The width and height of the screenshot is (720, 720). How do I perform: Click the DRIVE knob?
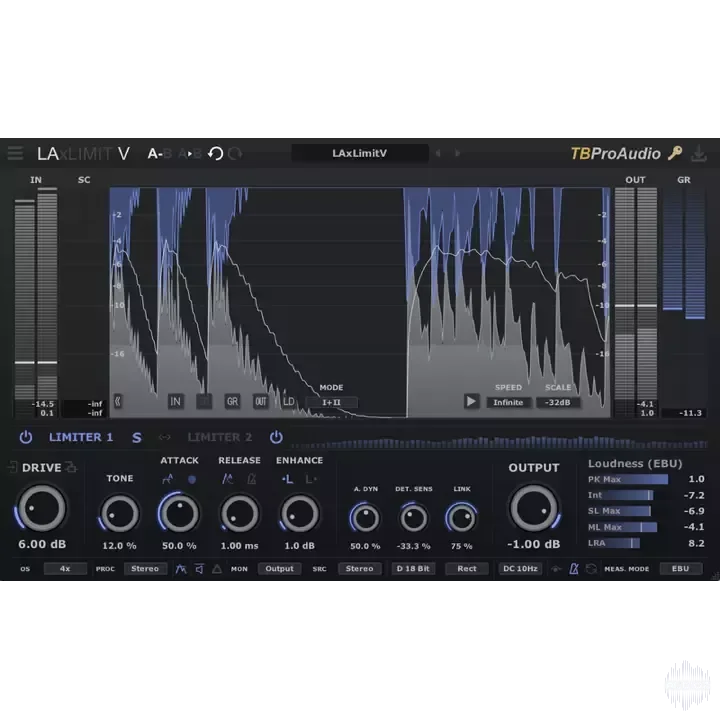(x=41, y=508)
